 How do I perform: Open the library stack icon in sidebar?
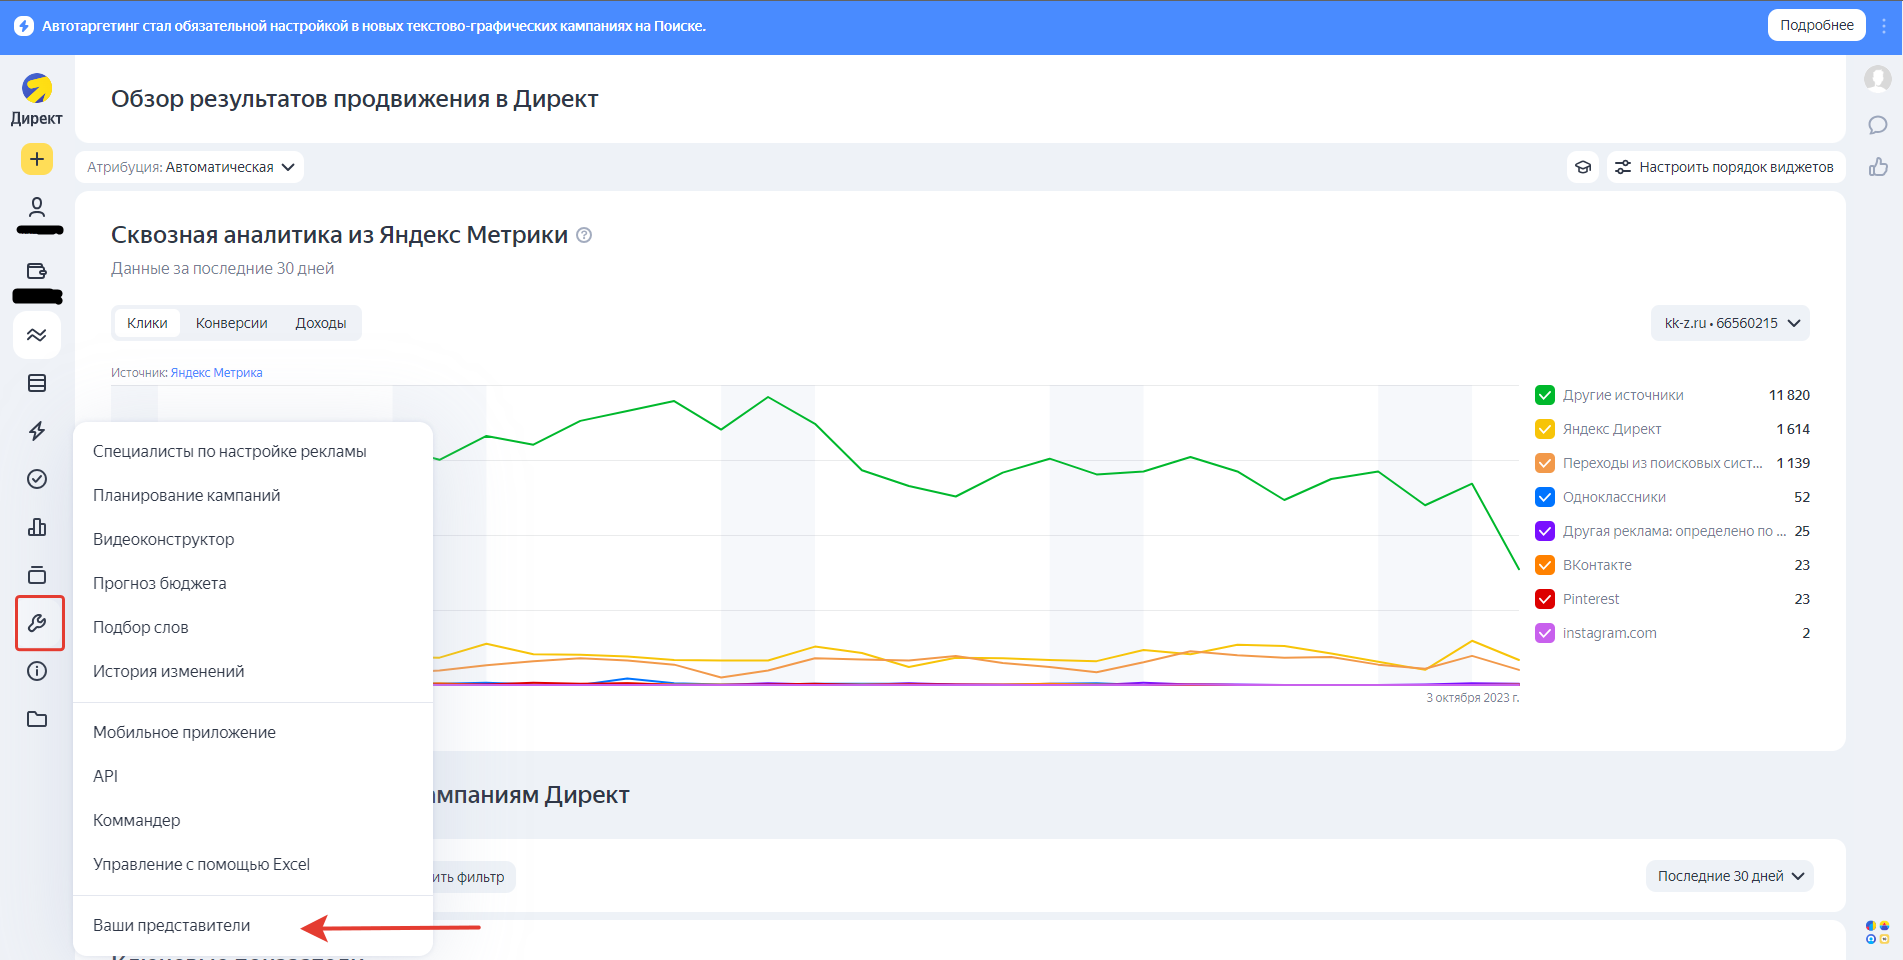click(x=37, y=575)
